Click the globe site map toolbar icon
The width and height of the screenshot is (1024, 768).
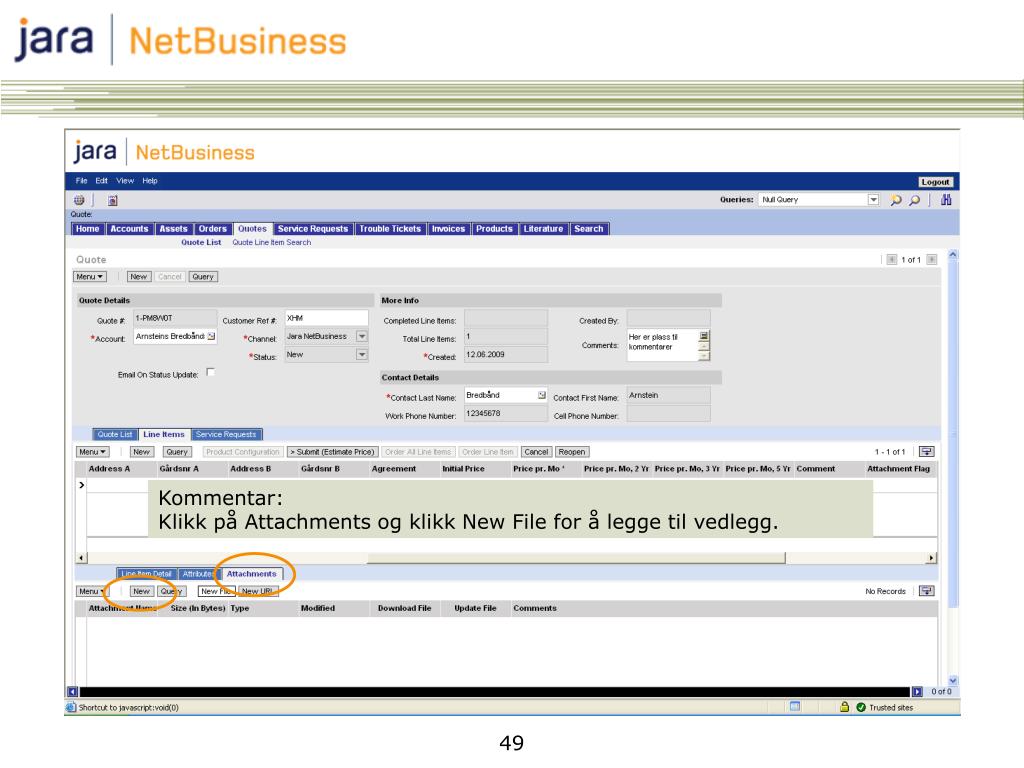[x=79, y=200]
